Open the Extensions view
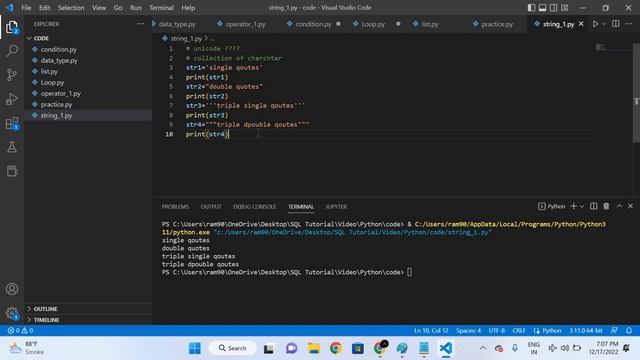The height and width of the screenshot is (360, 640). tap(12, 123)
